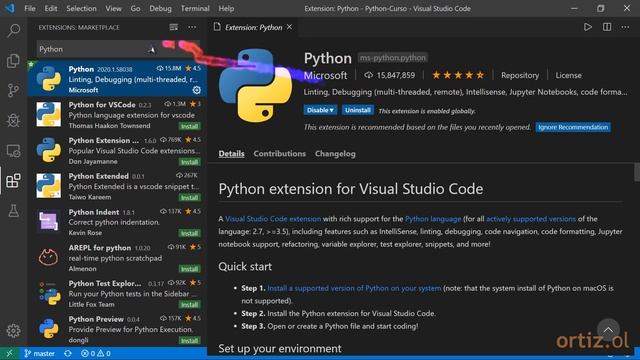This screenshot has width=640, height=360.
Task: Install Python Preview extension
Action: coord(189,340)
